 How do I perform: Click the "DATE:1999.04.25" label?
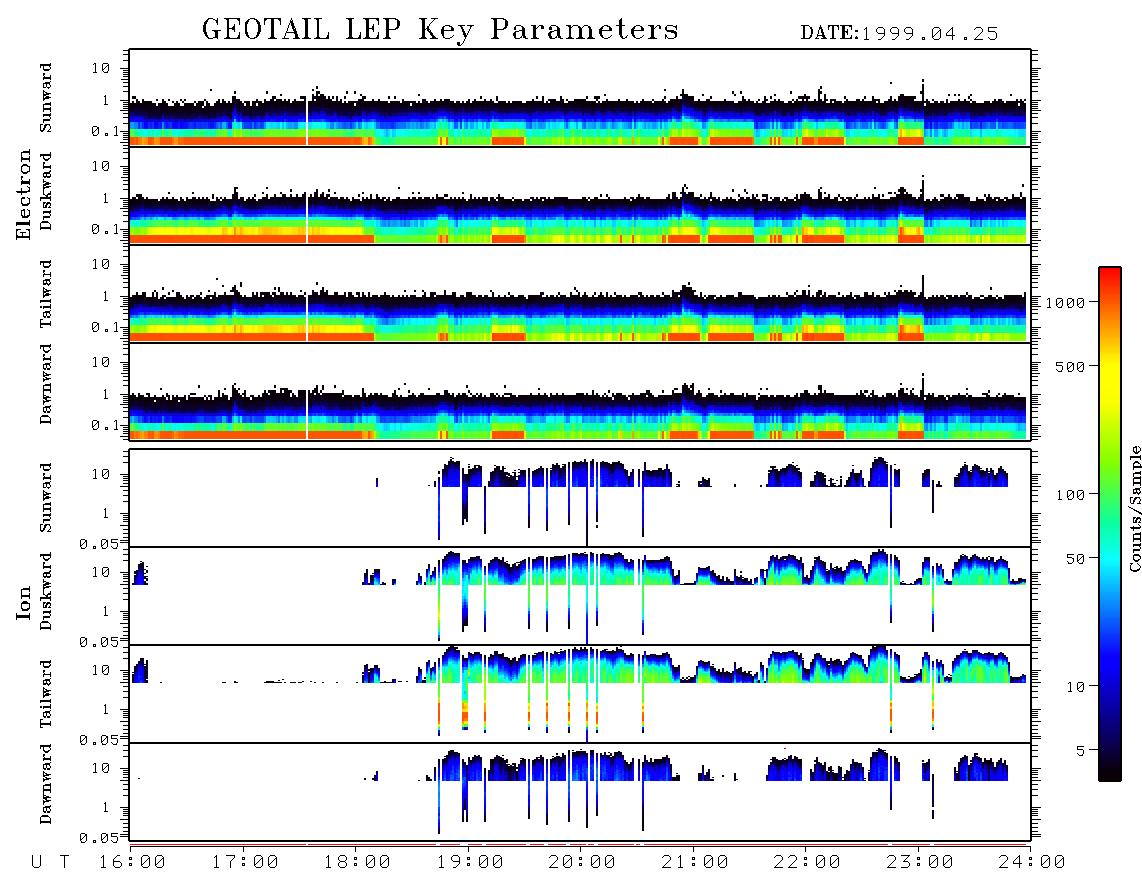click(899, 34)
